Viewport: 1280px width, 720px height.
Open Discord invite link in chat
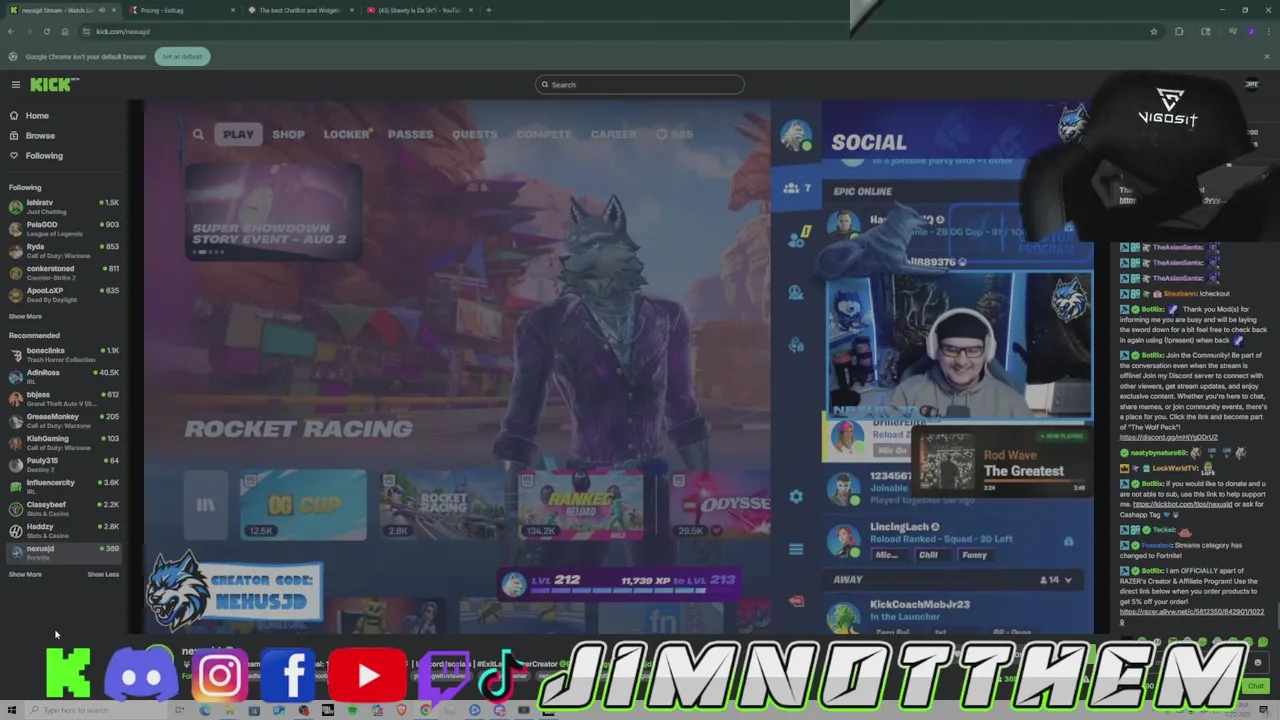1168,438
